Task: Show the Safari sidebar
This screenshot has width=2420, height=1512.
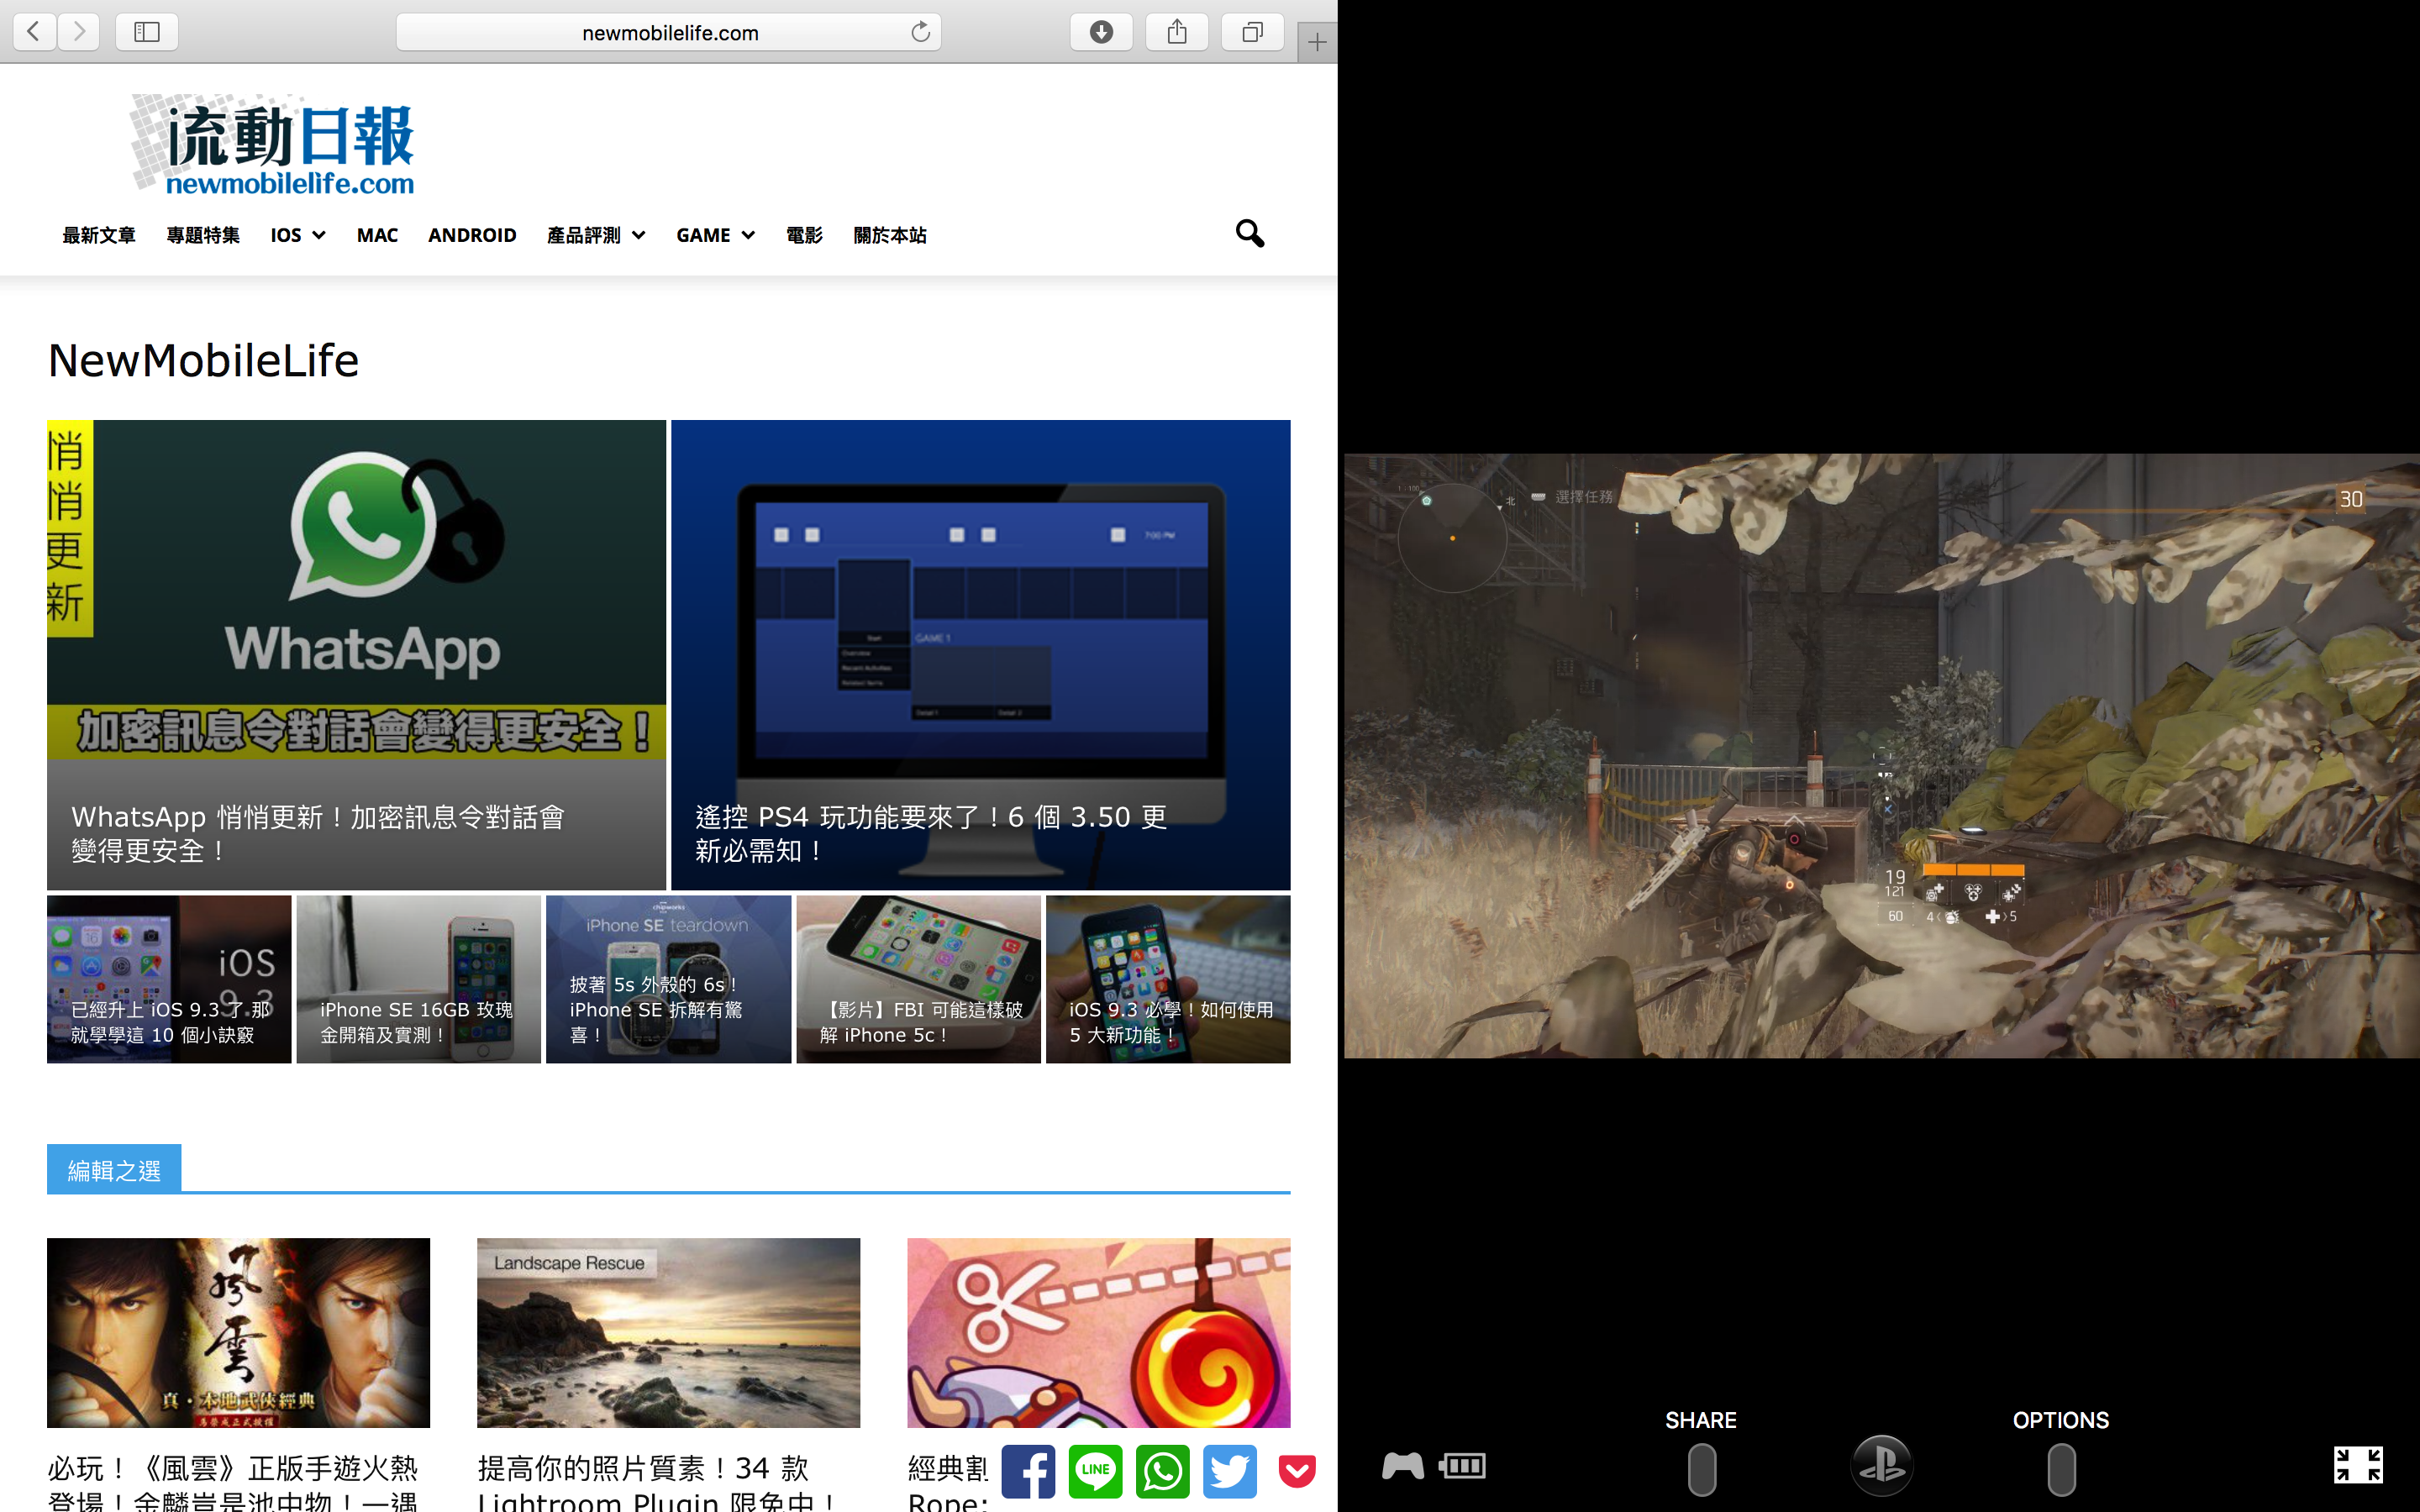Action: 147,32
